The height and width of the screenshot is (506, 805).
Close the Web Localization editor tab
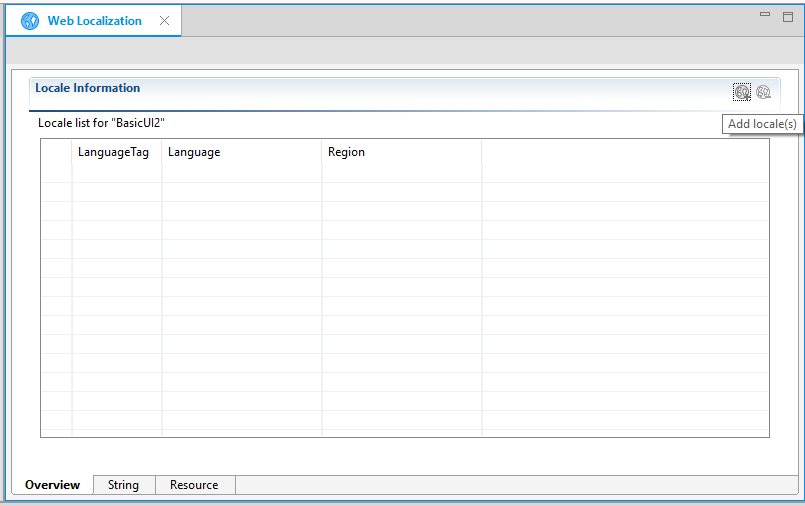[165, 21]
